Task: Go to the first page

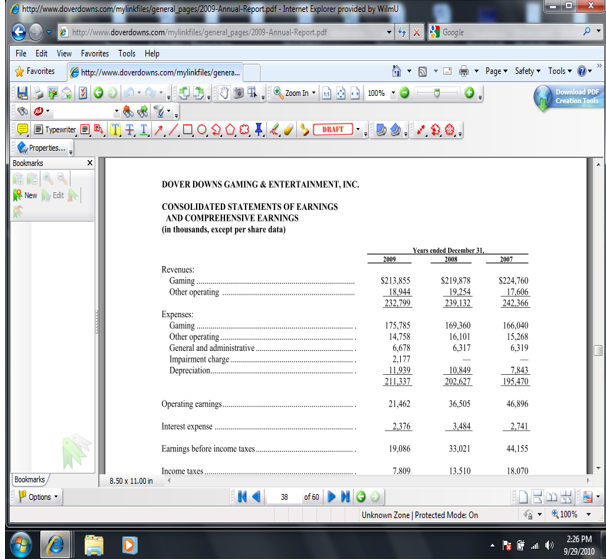Action: click(x=240, y=497)
